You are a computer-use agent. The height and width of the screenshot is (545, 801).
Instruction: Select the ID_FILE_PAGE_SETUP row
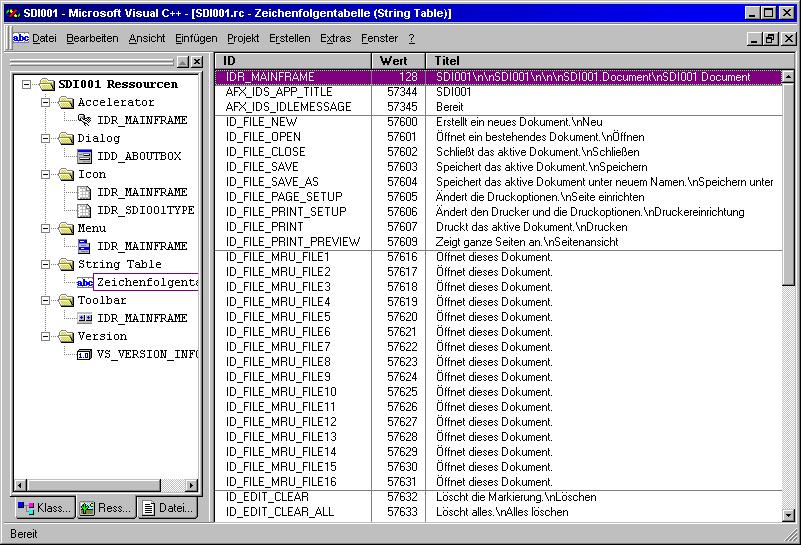coord(499,197)
